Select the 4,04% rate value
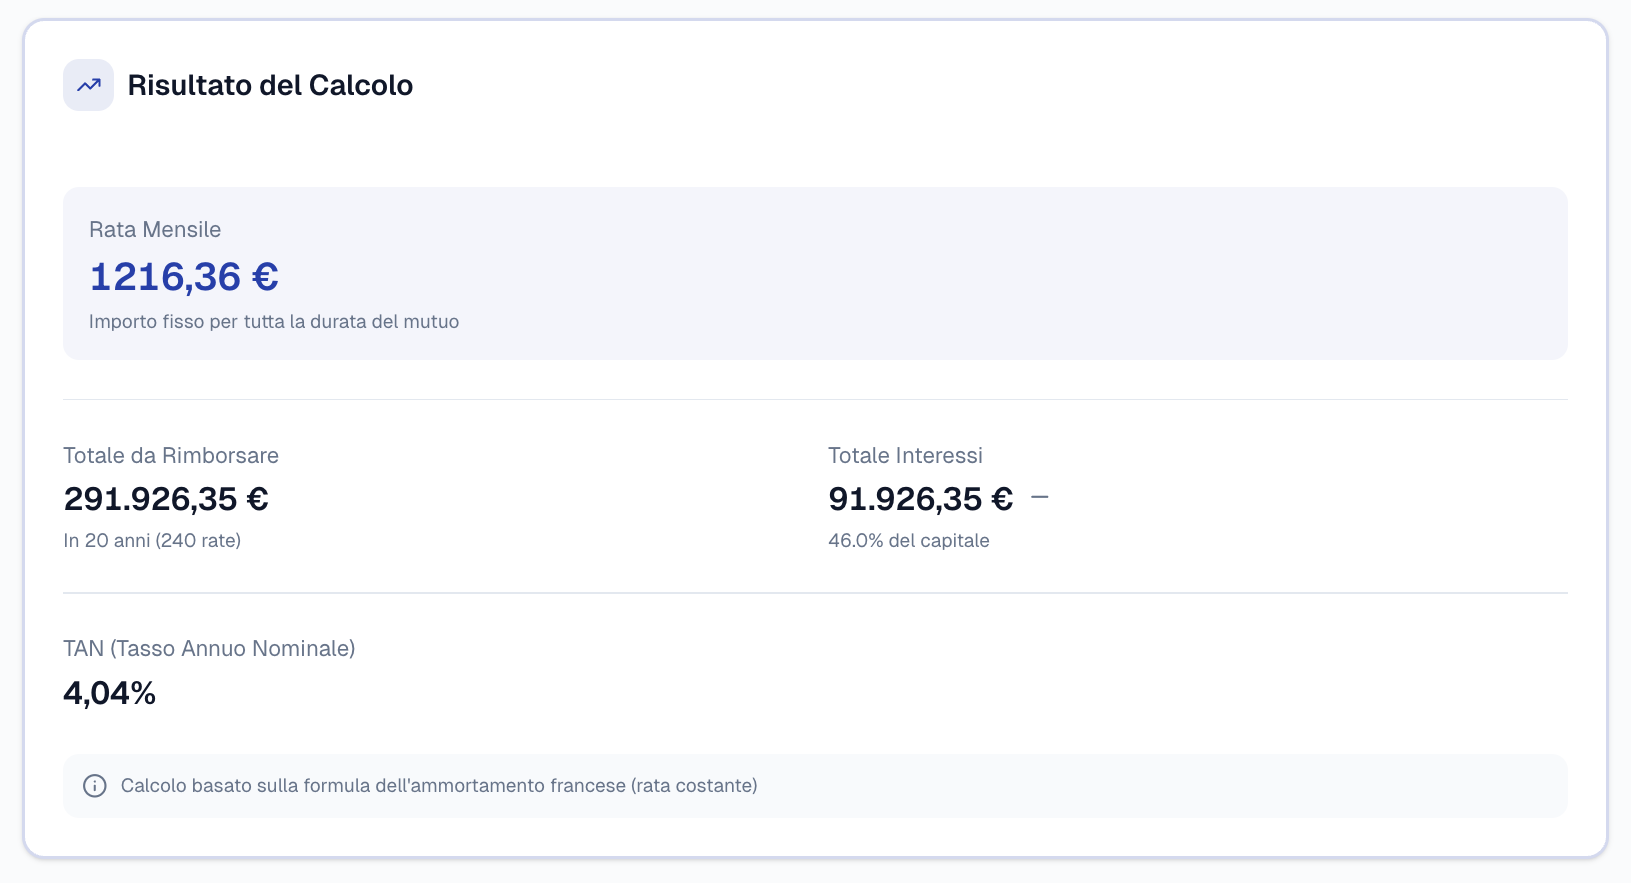This screenshot has width=1631, height=883. click(110, 693)
